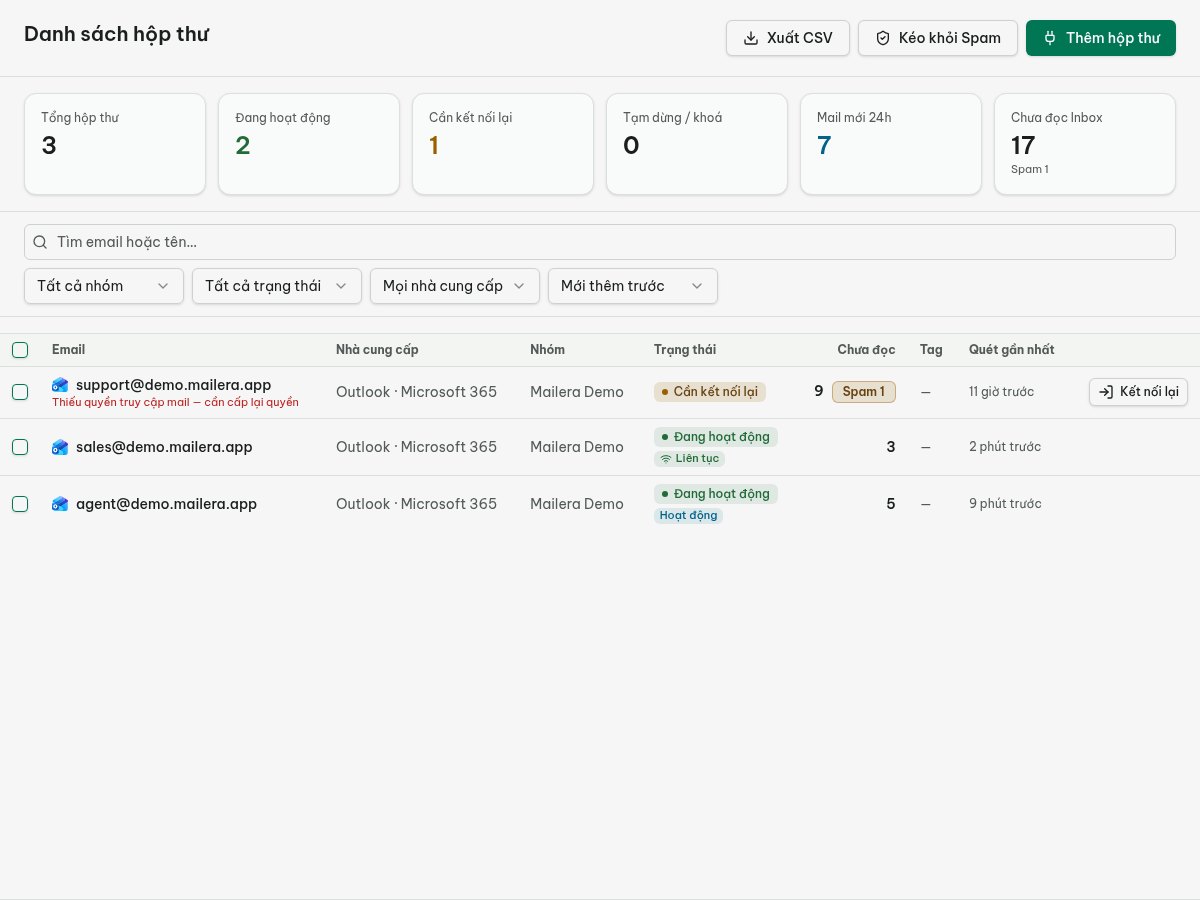Click the Outlook icon beside agent@demo.mailera.app
Viewport: 1200px width, 900px height.
point(60,504)
